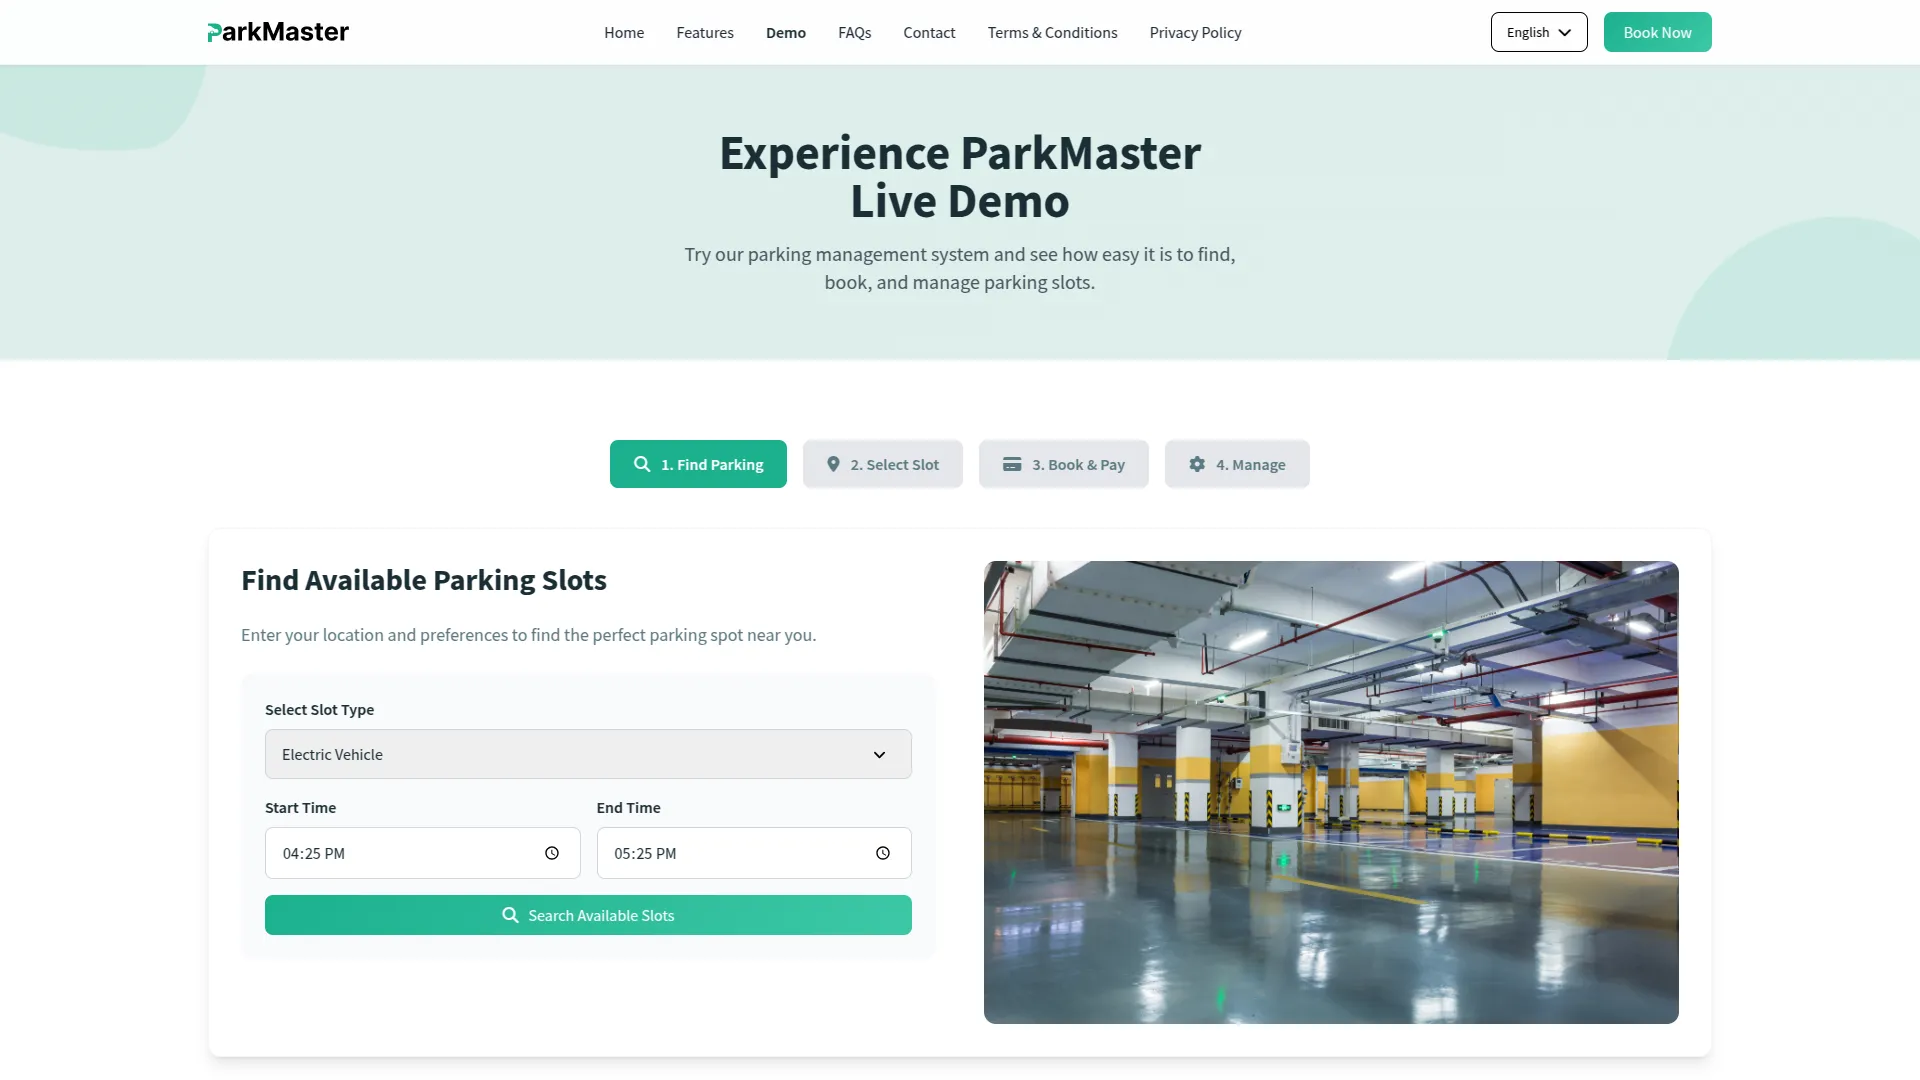1920x1080 pixels.
Task: Click the credit card icon on Book & Pay step
Action: coord(1013,464)
